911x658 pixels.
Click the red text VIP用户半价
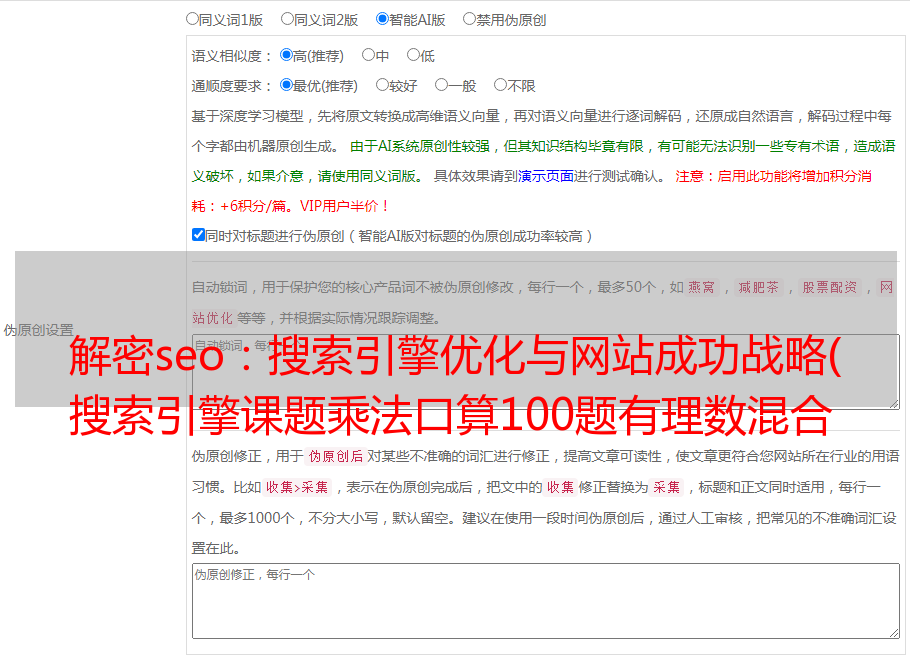click(x=343, y=206)
